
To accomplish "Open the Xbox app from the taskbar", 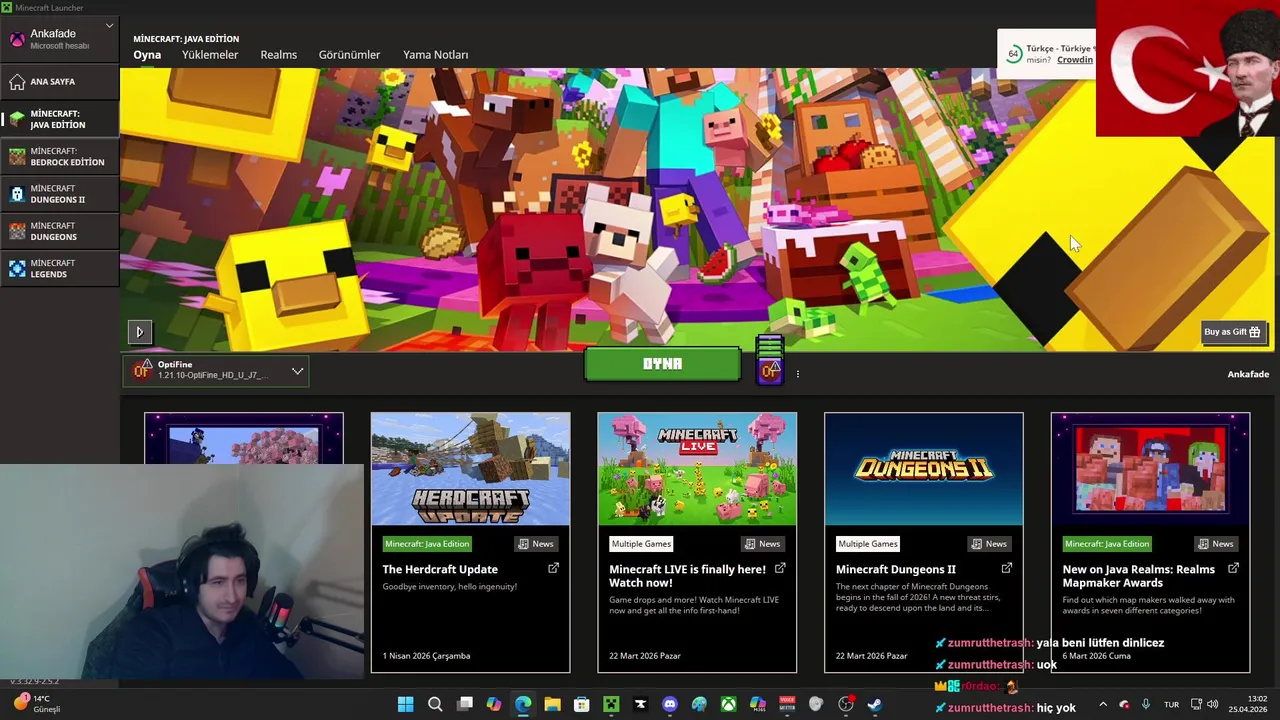I will pos(729,704).
